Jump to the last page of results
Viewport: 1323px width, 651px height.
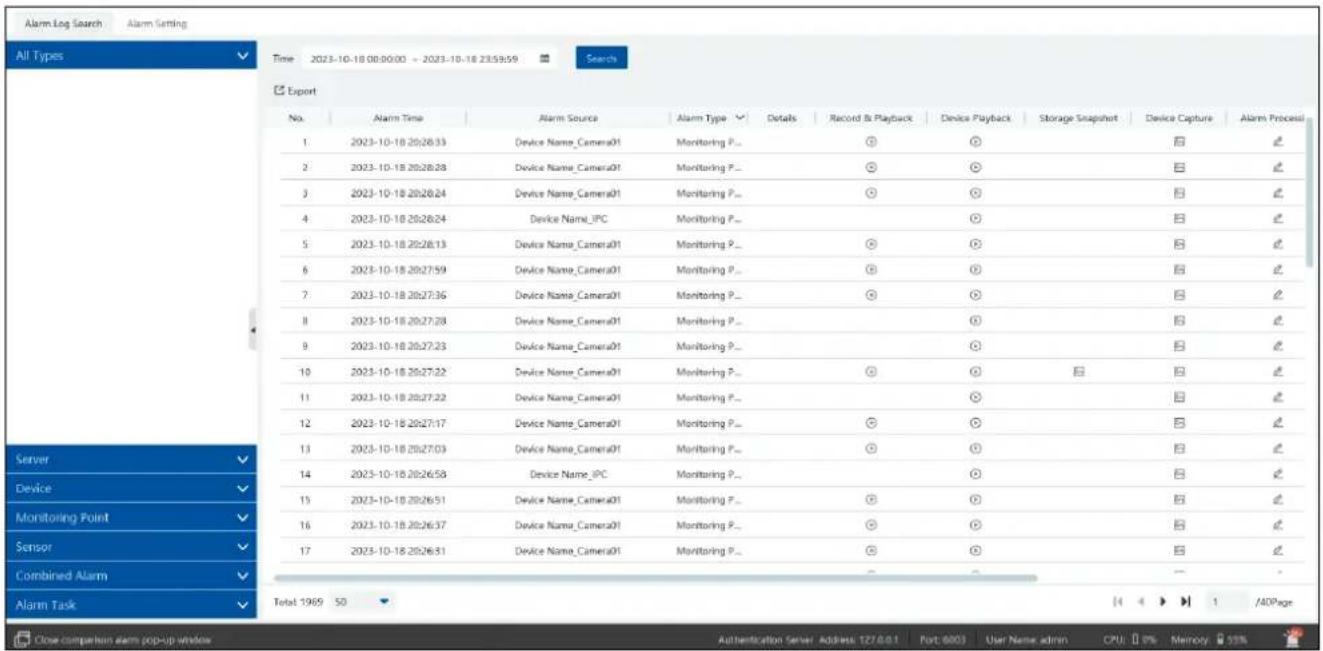point(1186,604)
